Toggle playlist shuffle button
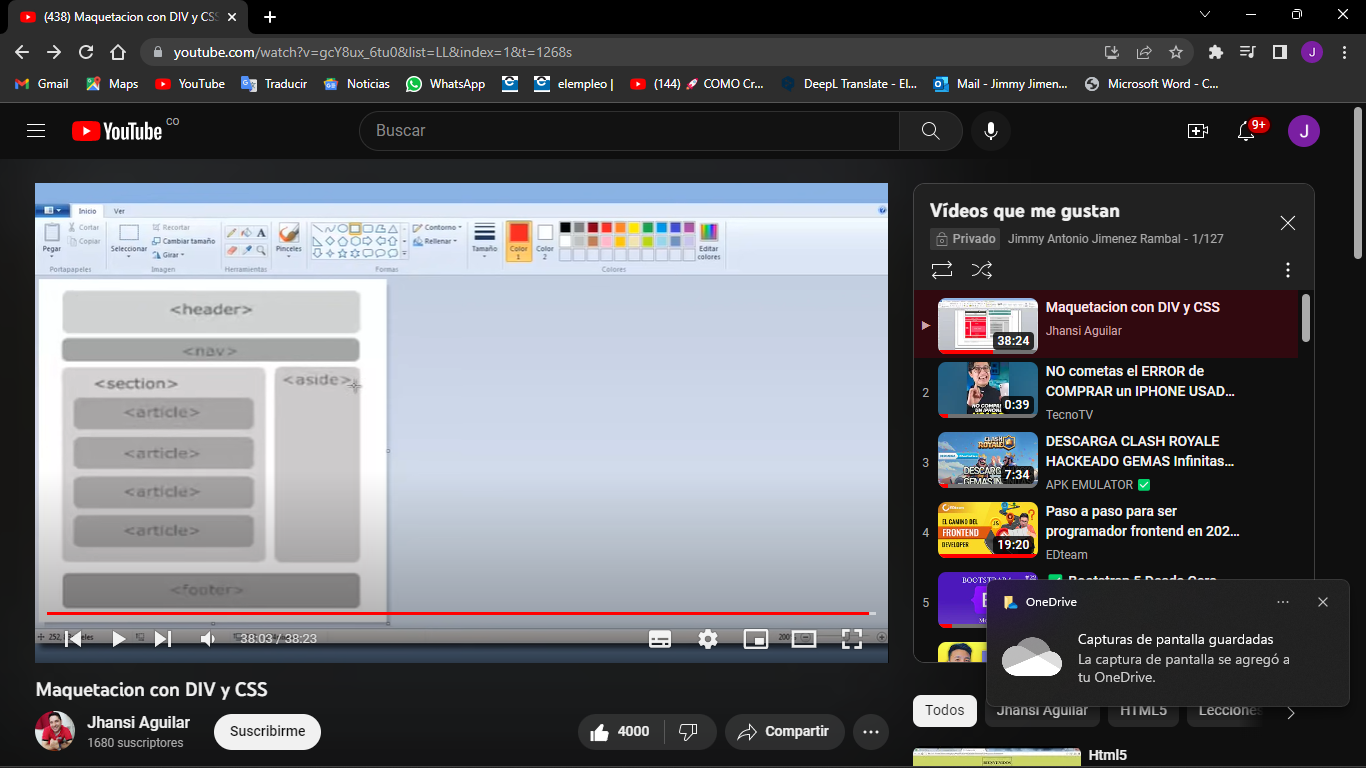1366x768 pixels. point(982,270)
